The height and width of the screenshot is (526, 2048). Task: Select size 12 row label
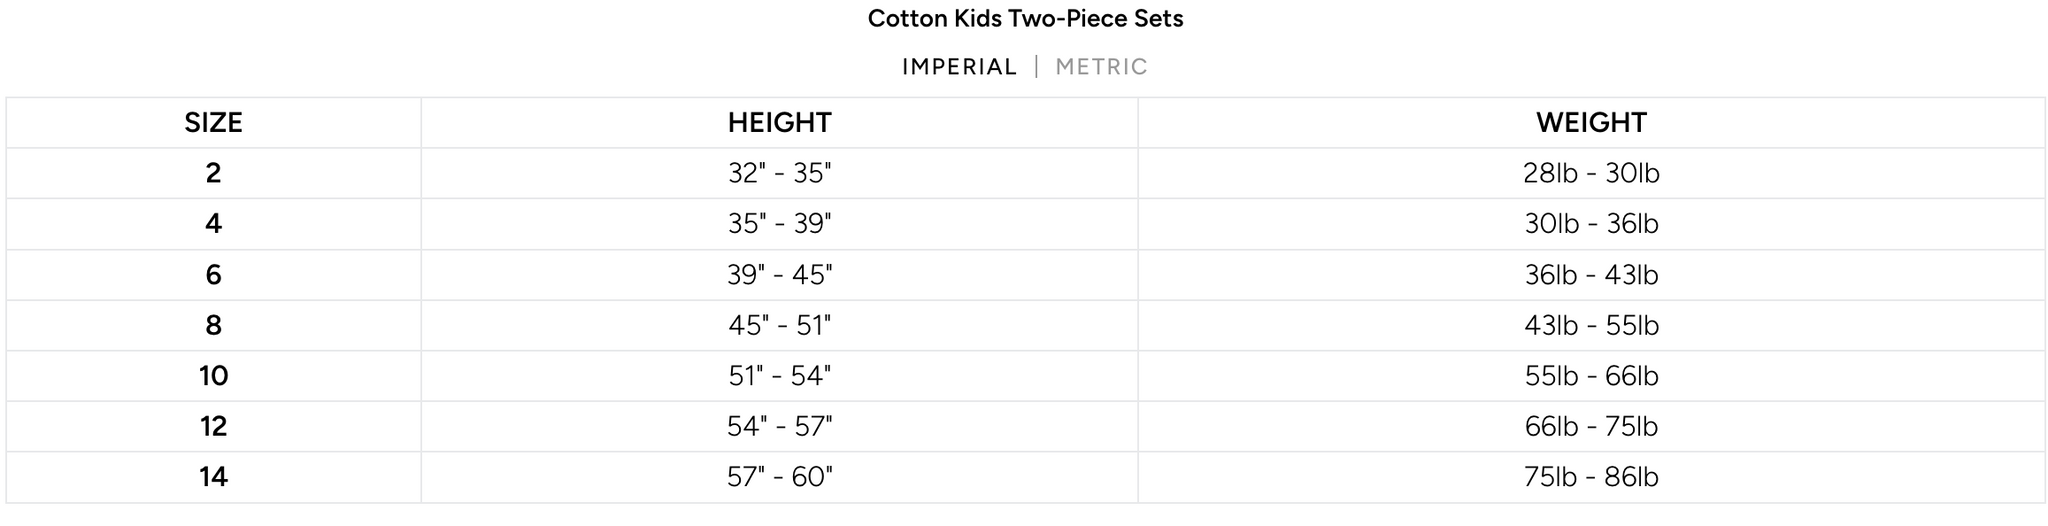(213, 427)
